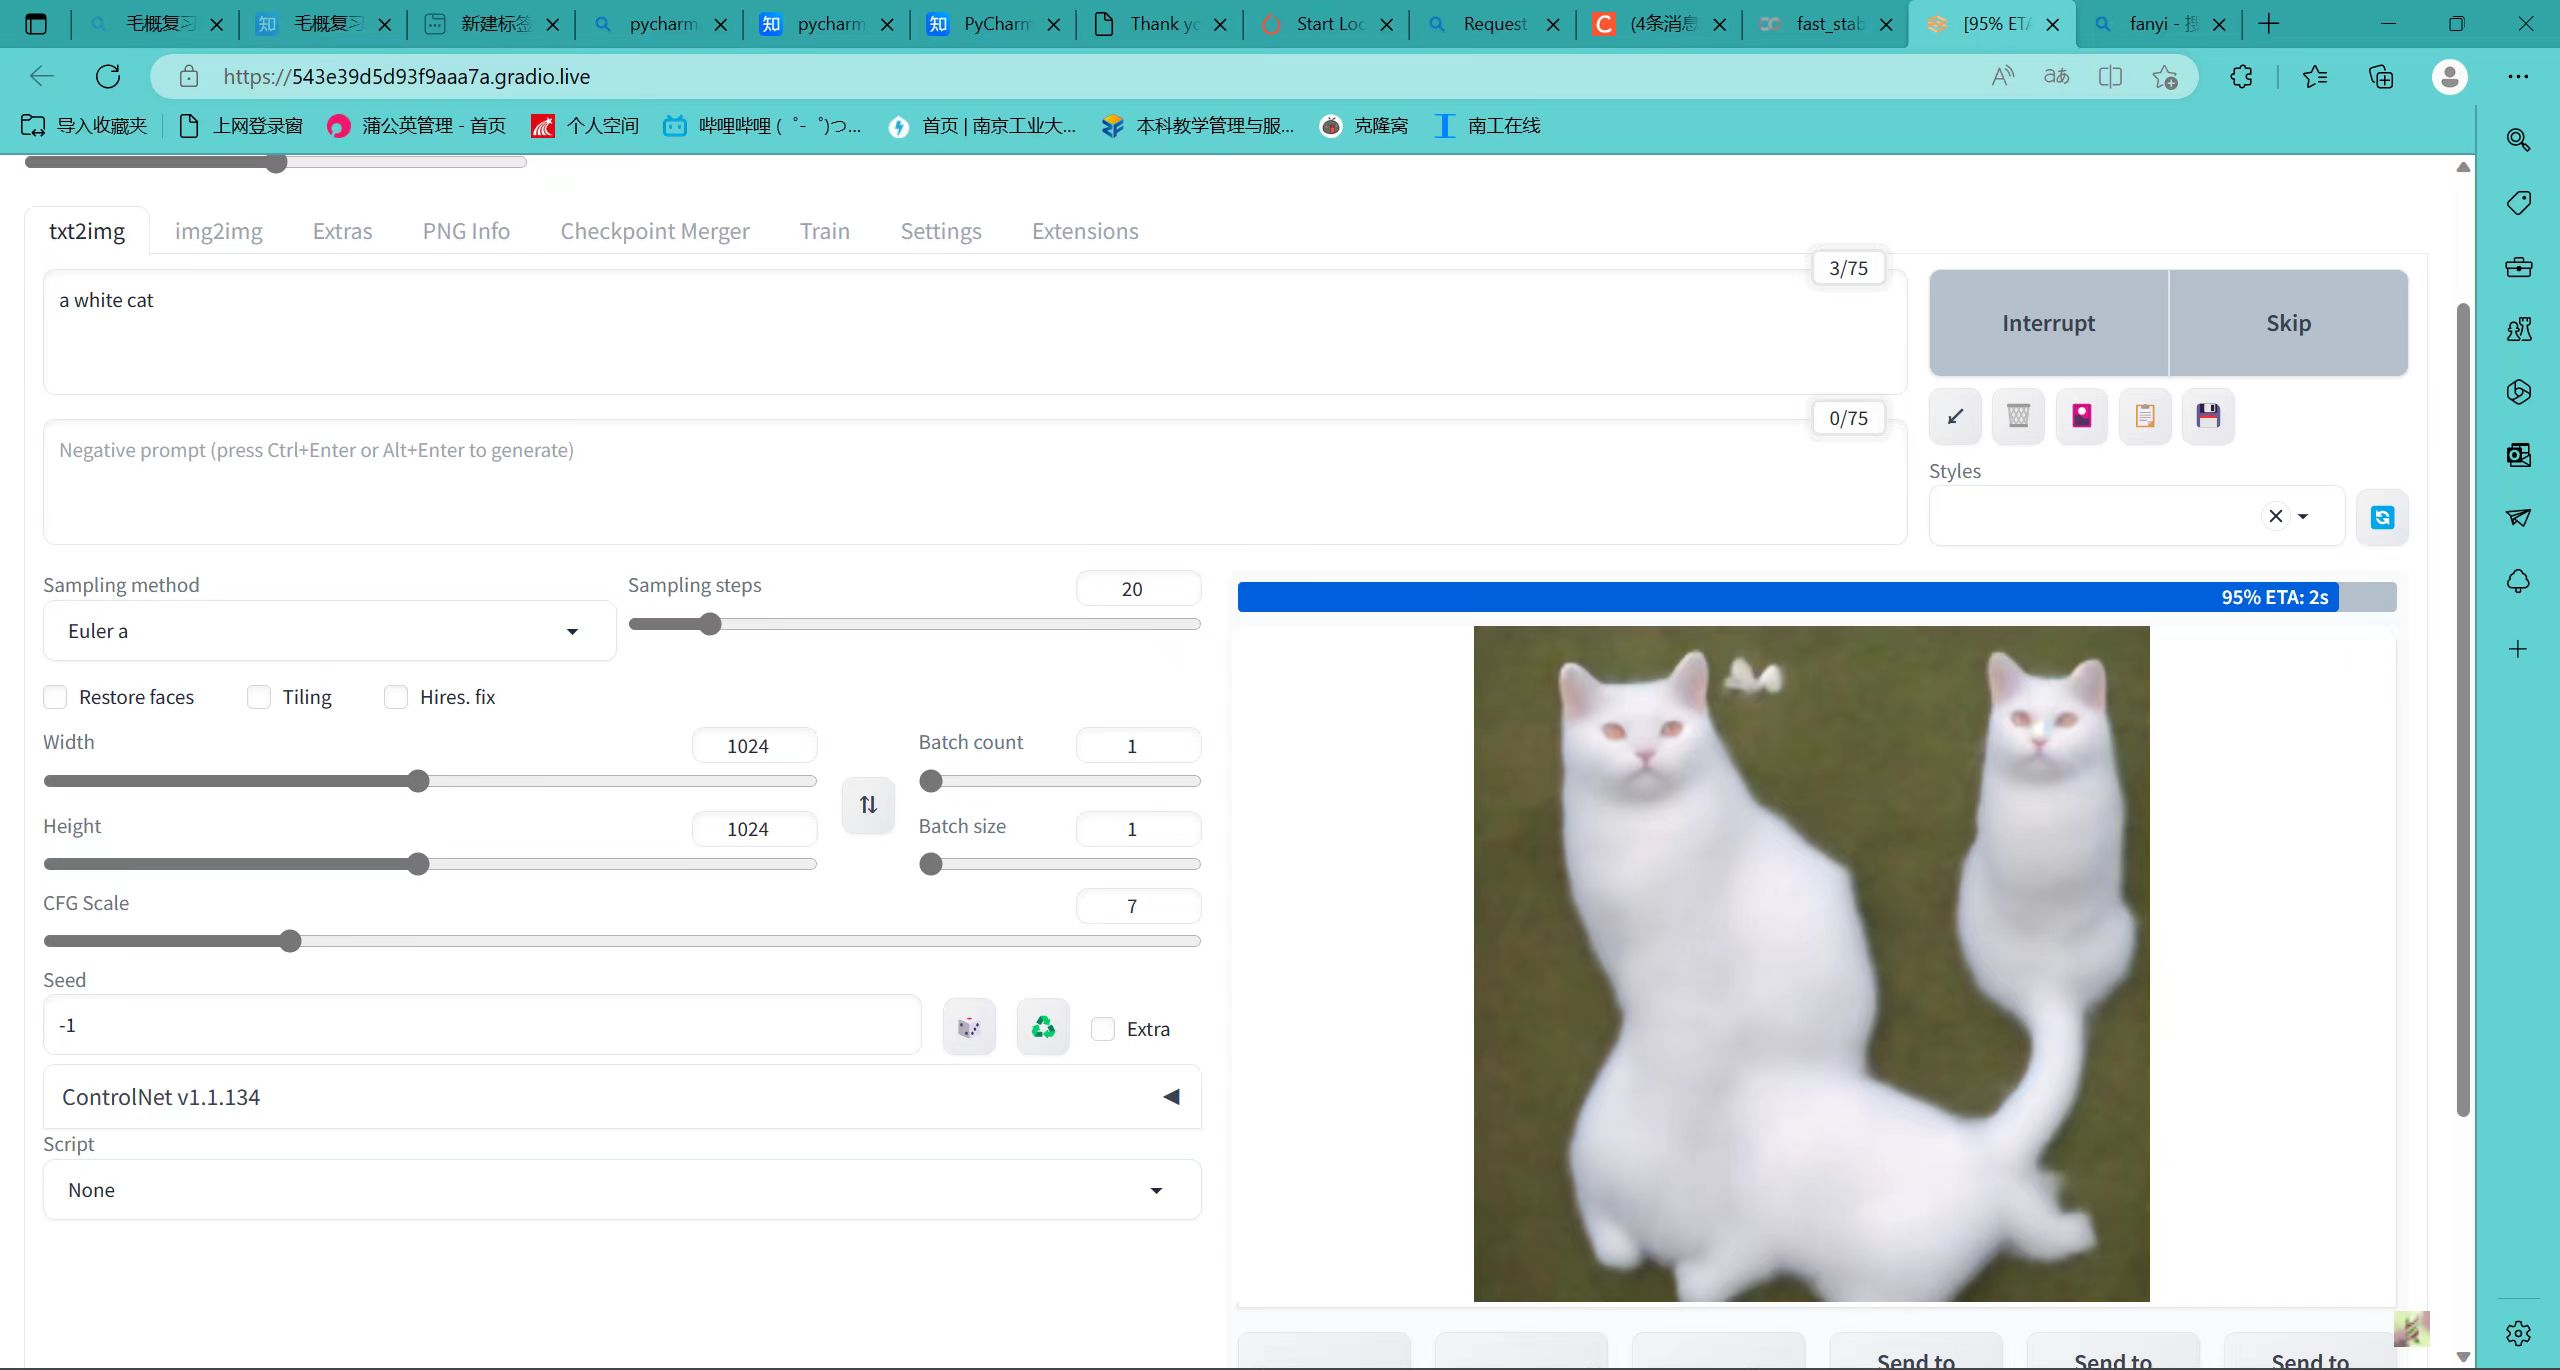Open the PNG Info tab

[x=466, y=231]
